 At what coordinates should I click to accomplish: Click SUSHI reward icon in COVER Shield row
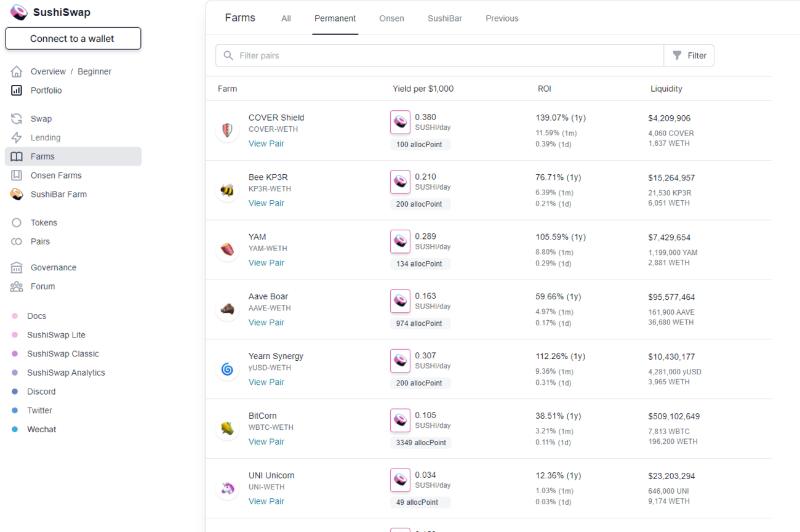click(x=400, y=122)
